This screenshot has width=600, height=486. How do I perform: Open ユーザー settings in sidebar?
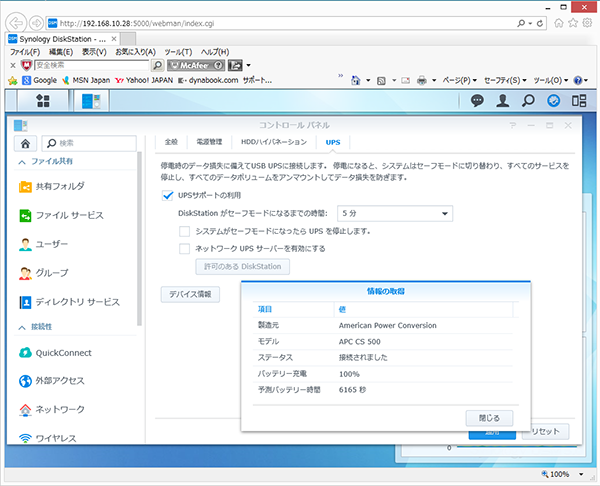pyautogui.click(x=43, y=244)
